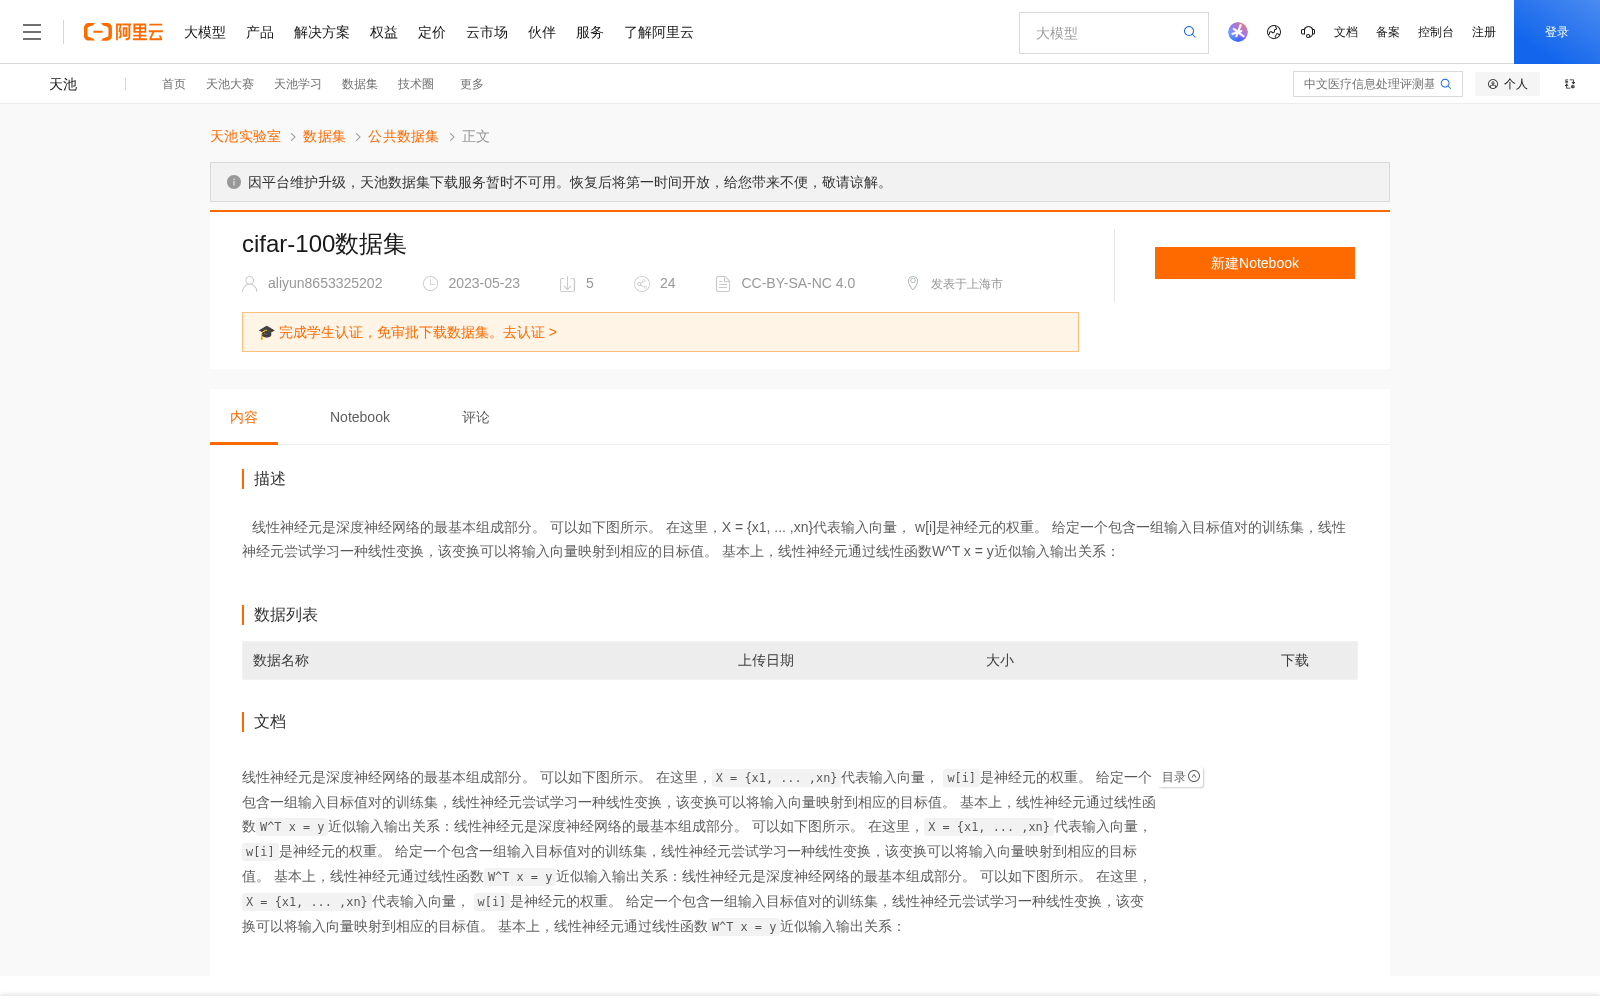This screenshot has height=1000, width=1600.
Task: Click 公共数据集 breadcrumb link
Action: pyautogui.click(x=403, y=136)
